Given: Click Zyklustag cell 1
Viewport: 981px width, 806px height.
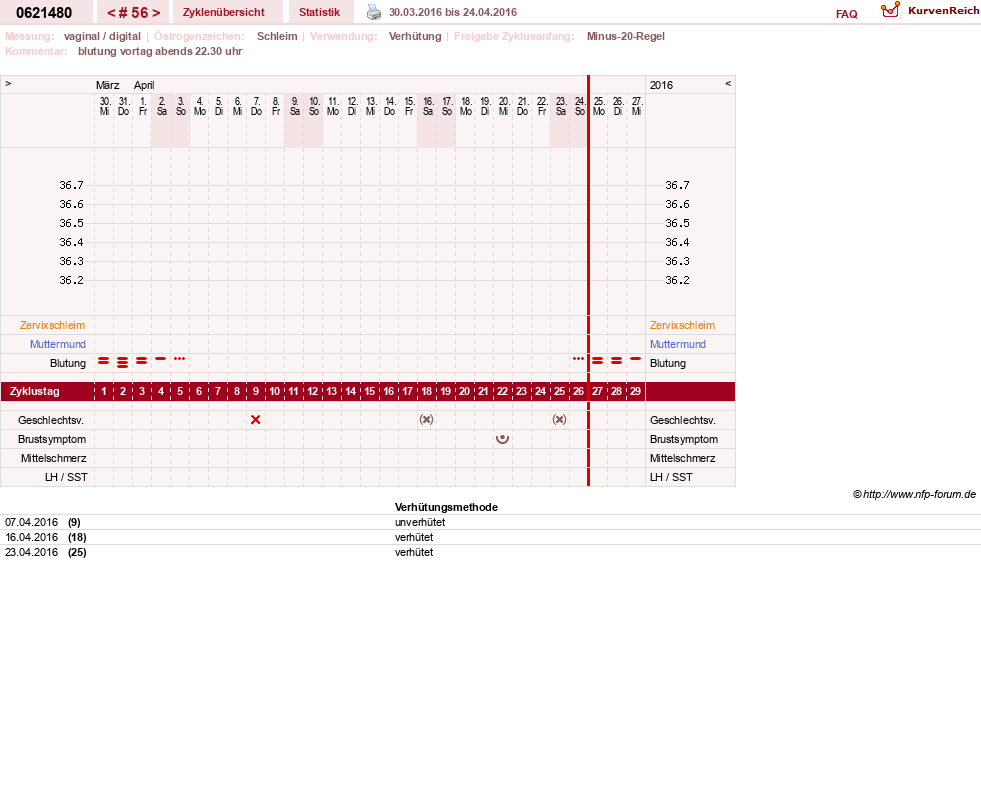Looking at the screenshot, I should tap(104, 392).
